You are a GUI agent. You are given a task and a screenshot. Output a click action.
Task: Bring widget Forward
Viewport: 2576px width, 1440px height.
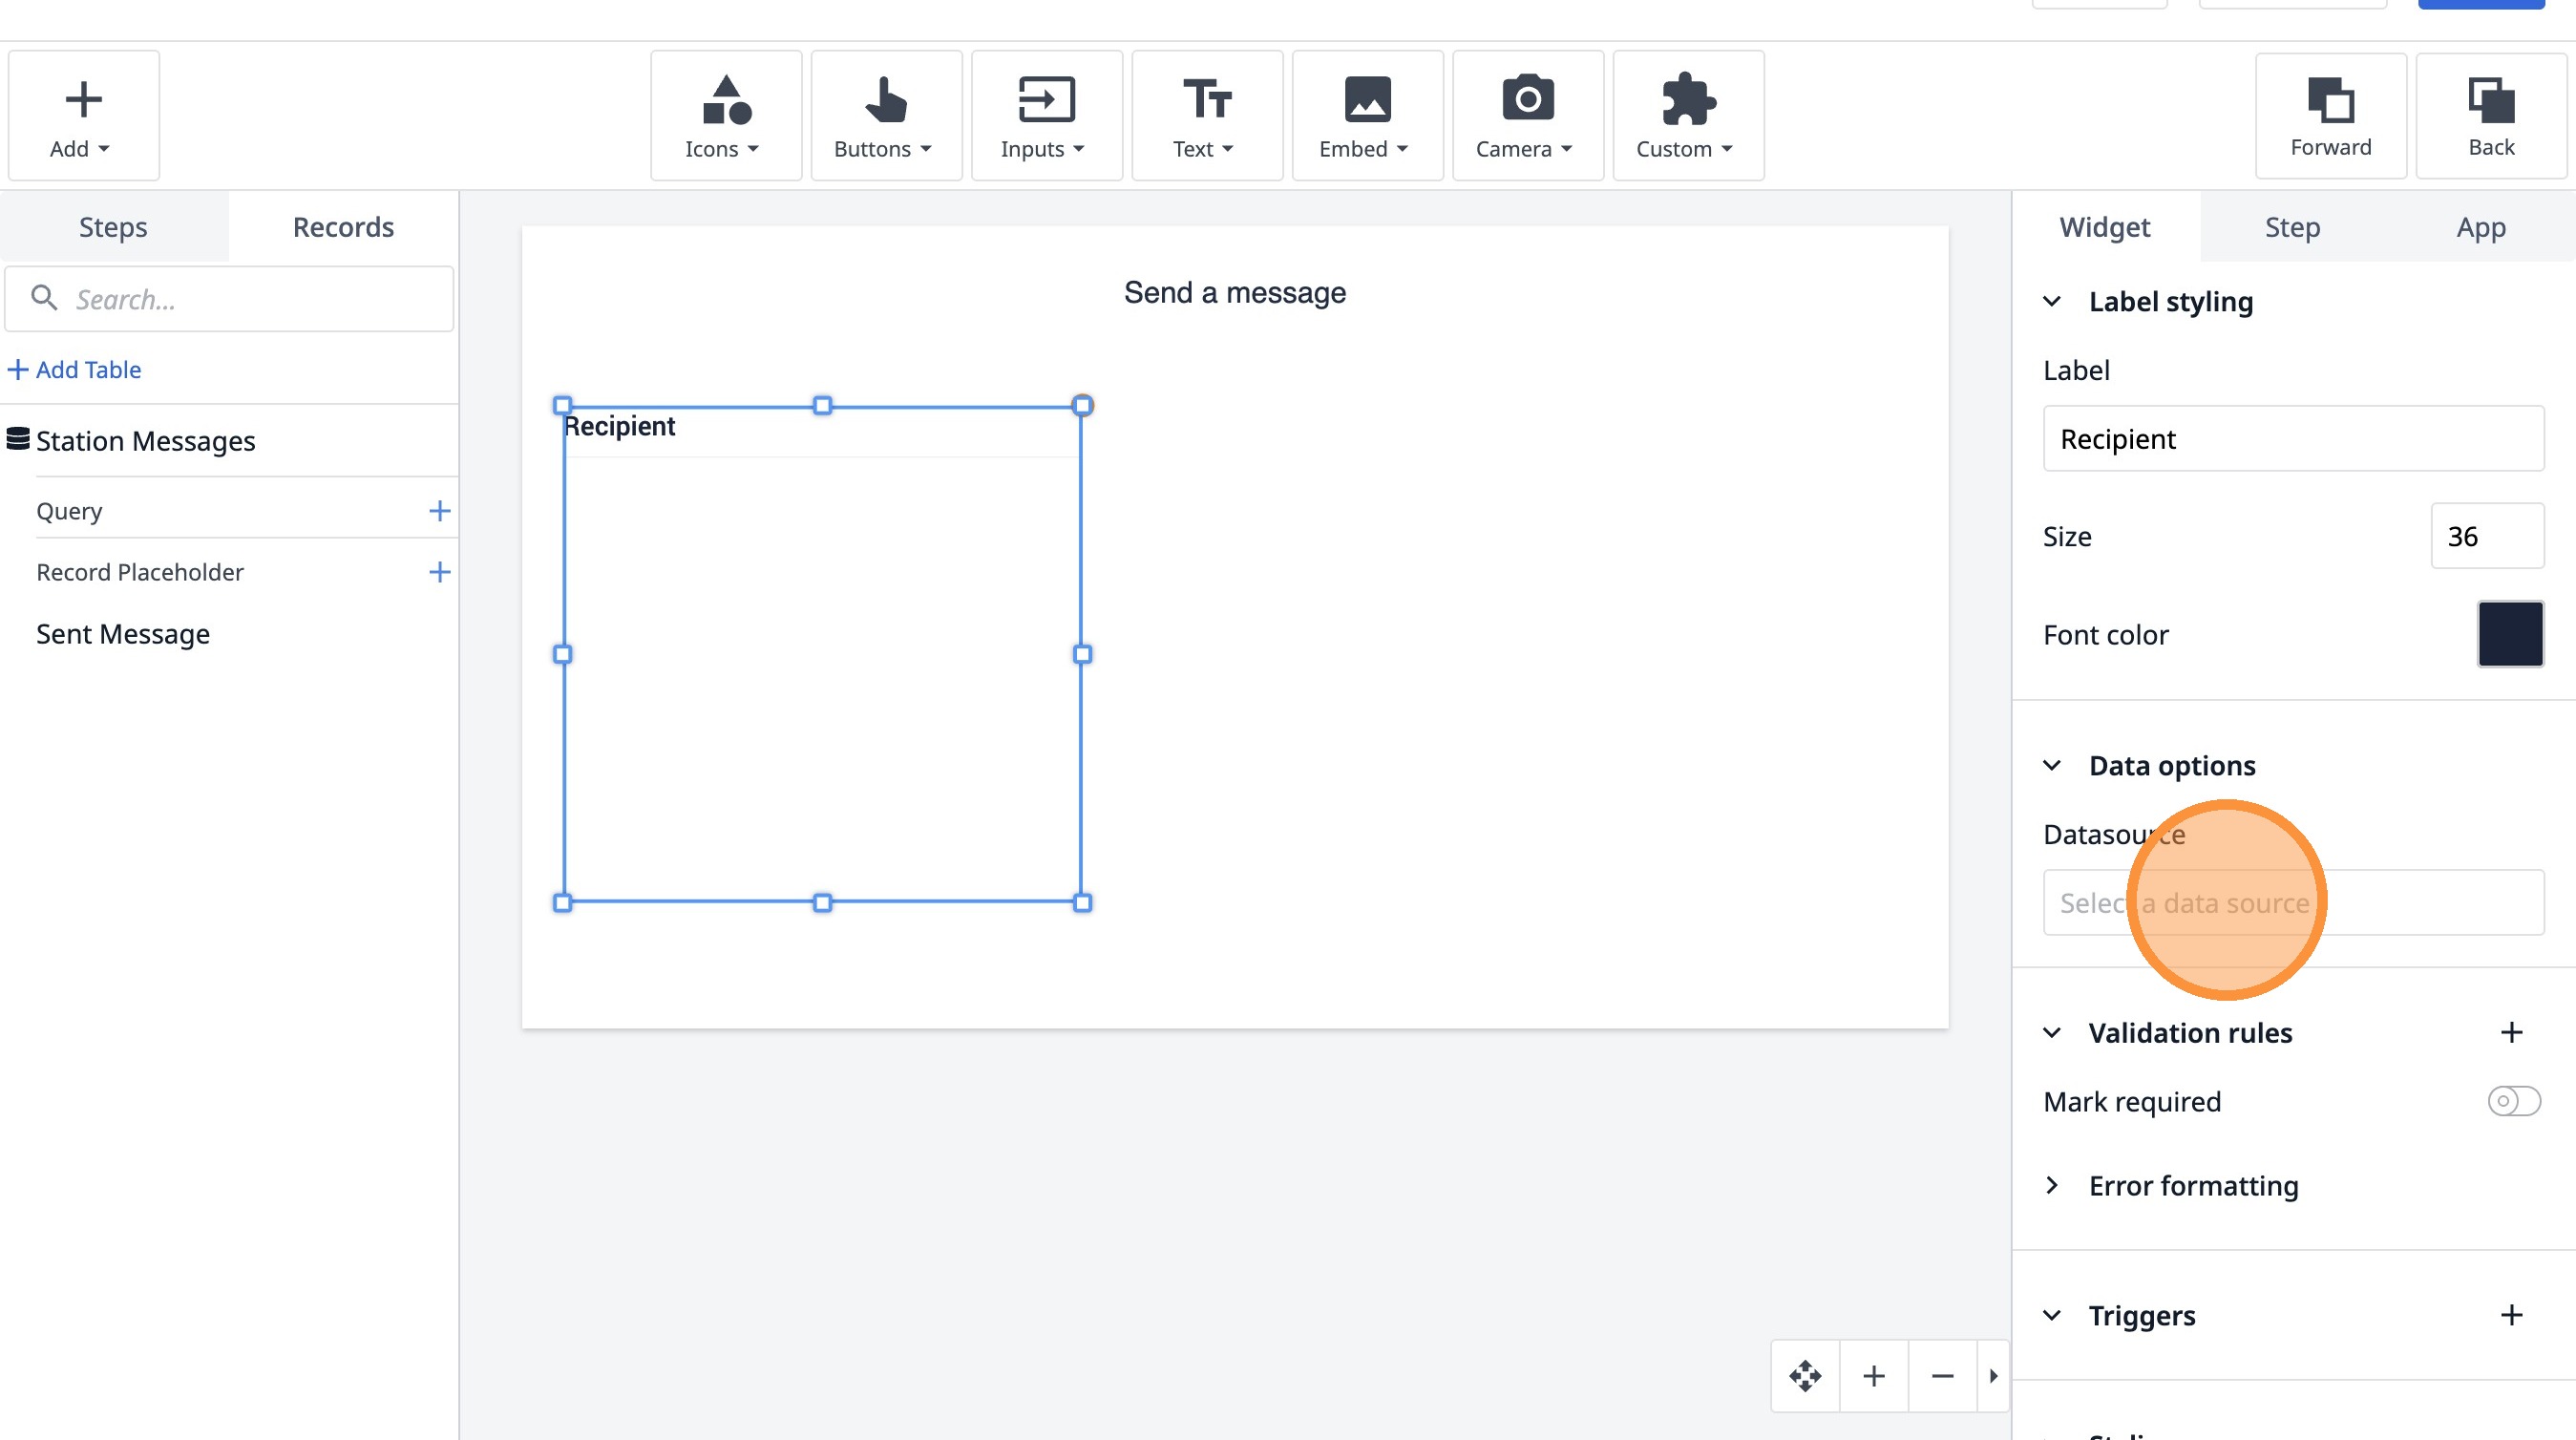click(2330, 116)
